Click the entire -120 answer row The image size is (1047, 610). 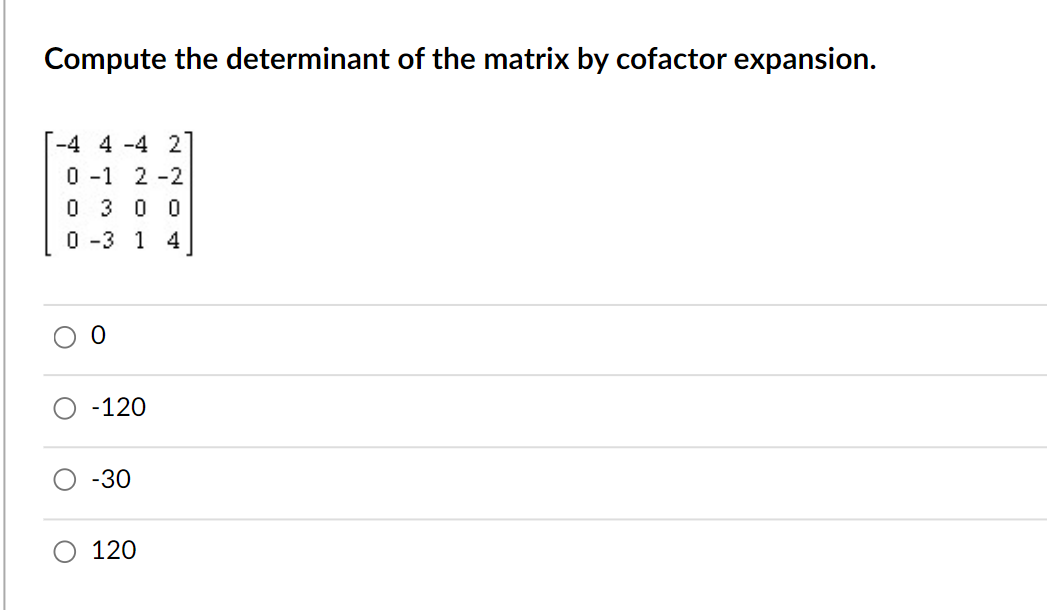coord(520,408)
